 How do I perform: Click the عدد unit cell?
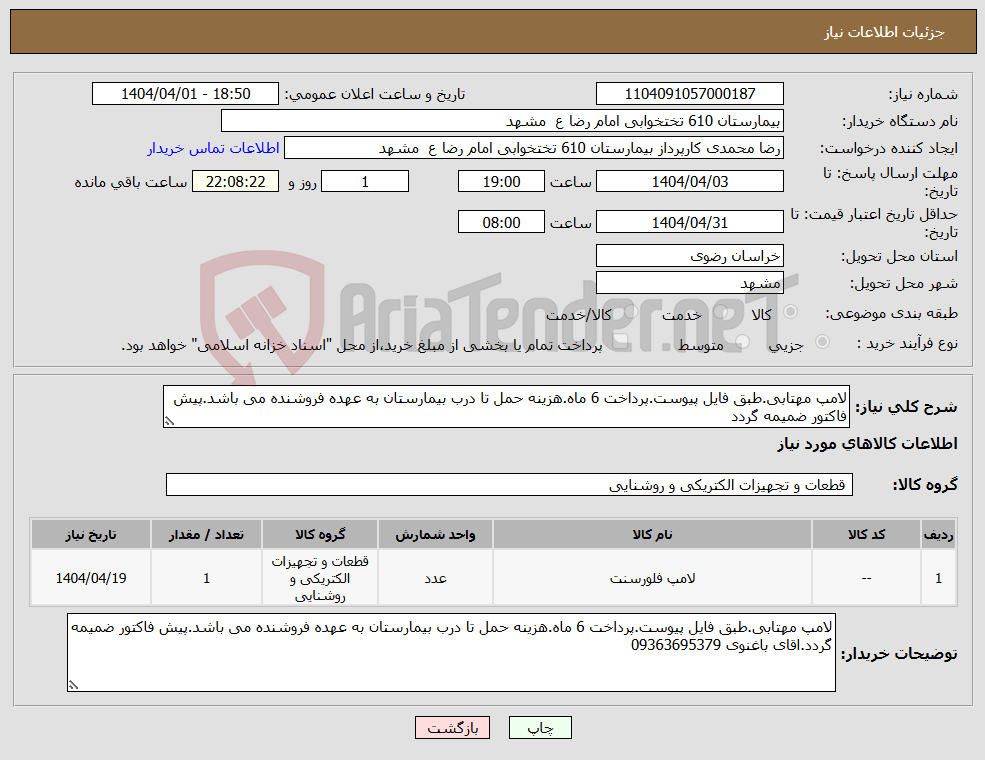click(435, 578)
